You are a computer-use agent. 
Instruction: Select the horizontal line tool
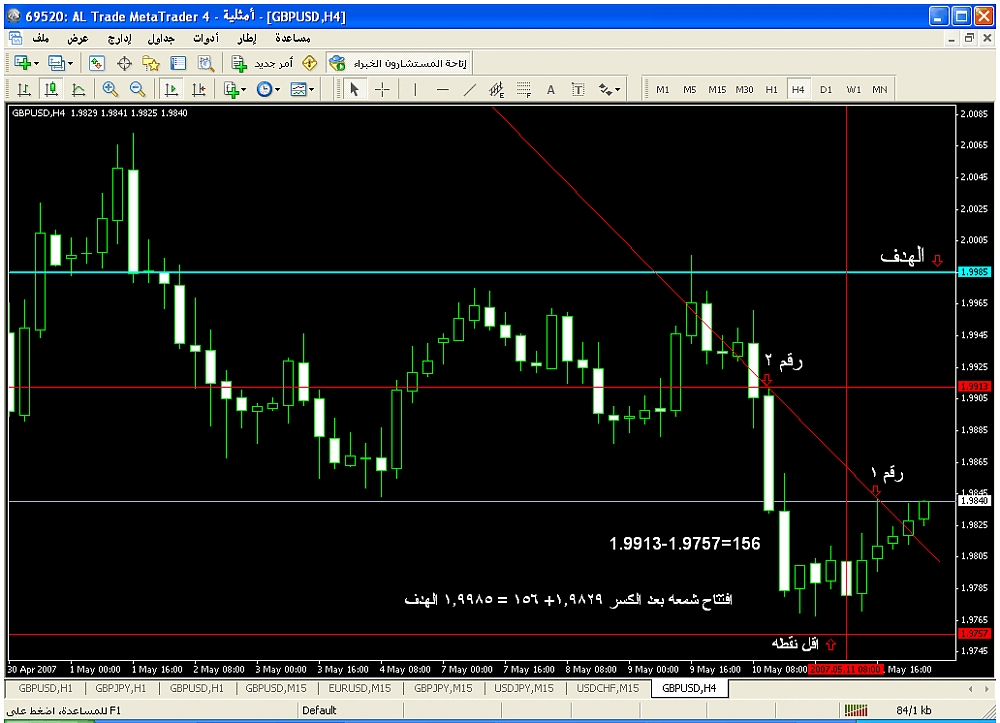pyautogui.click(x=443, y=89)
